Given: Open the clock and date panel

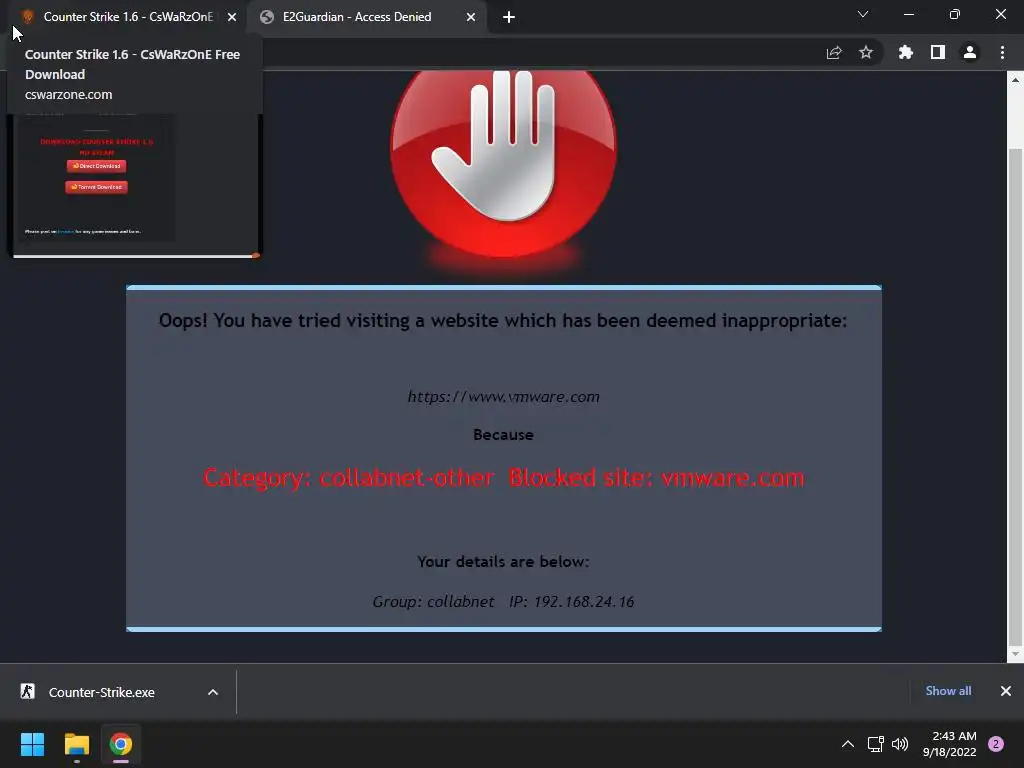Looking at the screenshot, I should click(x=950, y=744).
